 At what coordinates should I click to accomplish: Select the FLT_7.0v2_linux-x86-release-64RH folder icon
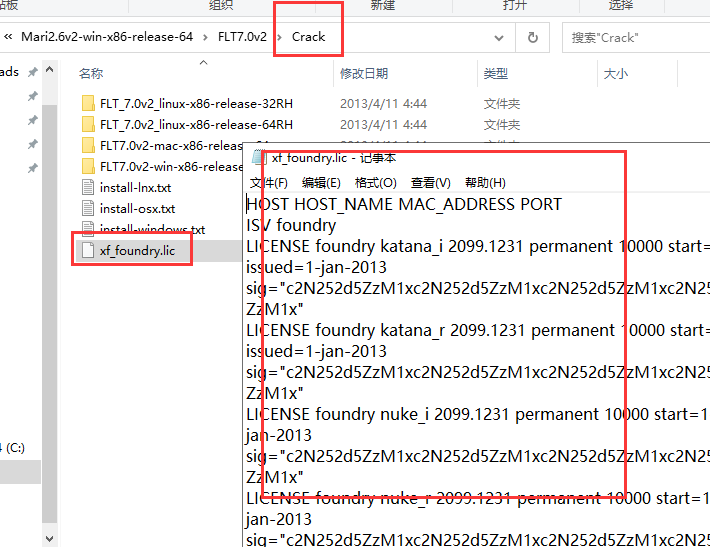coord(88,125)
